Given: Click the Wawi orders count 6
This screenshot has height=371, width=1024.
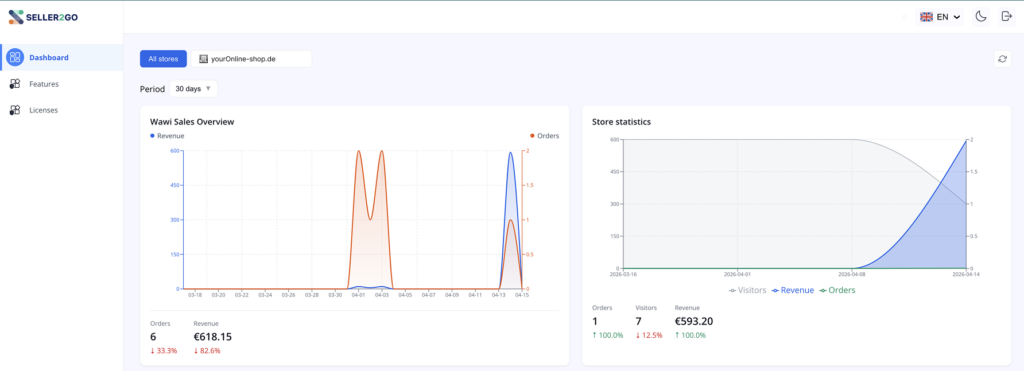Looking at the screenshot, I should (153, 337).
